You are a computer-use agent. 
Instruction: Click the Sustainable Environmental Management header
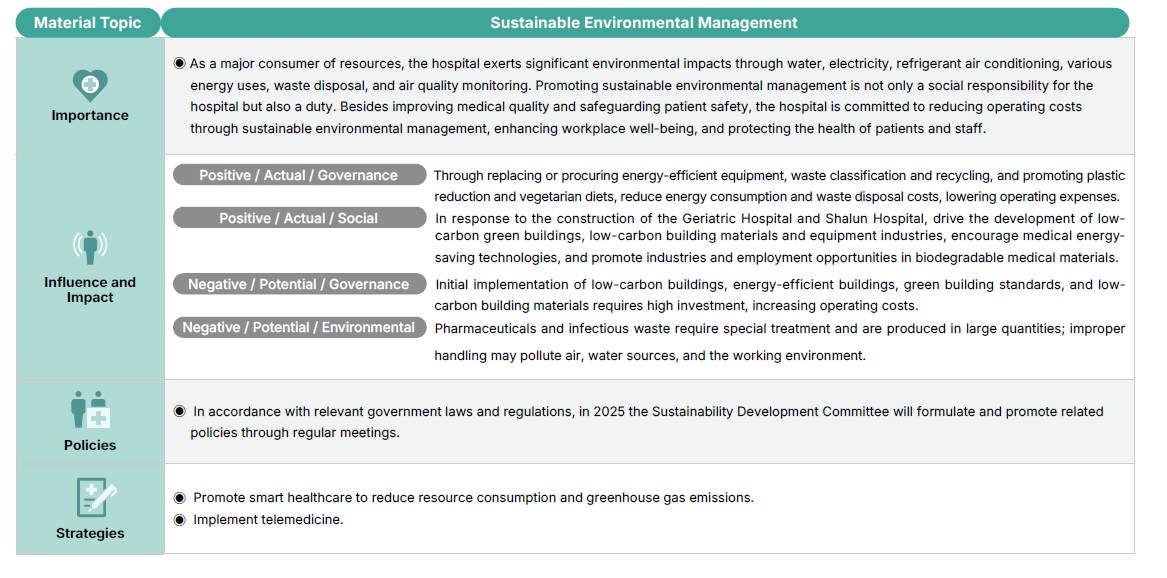[644, 22]
